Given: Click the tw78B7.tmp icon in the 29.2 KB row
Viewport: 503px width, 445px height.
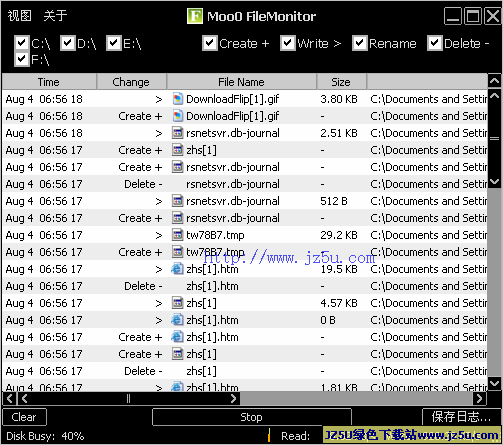Looking at the screenshot, I should (x=178, y=235).
